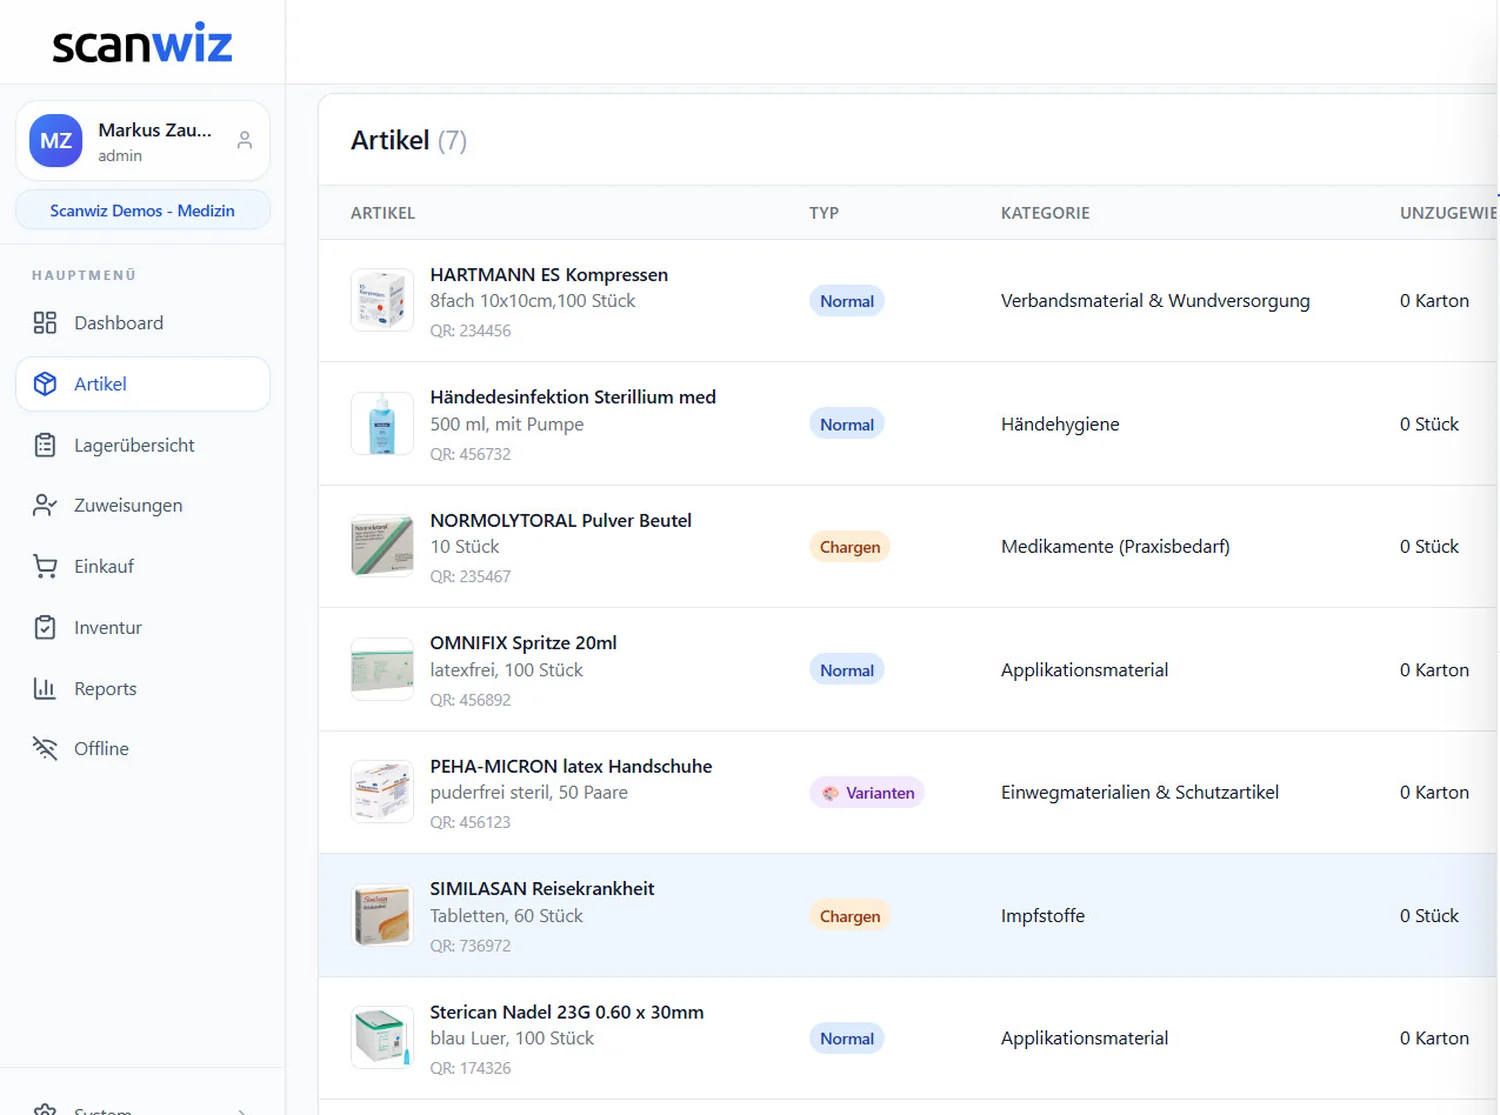Image resolution: width=1500 pixels, height=1115 pixels.
Task: Open the SIMILASAN Reisekrankheit article
Action: tap(542, 889)
